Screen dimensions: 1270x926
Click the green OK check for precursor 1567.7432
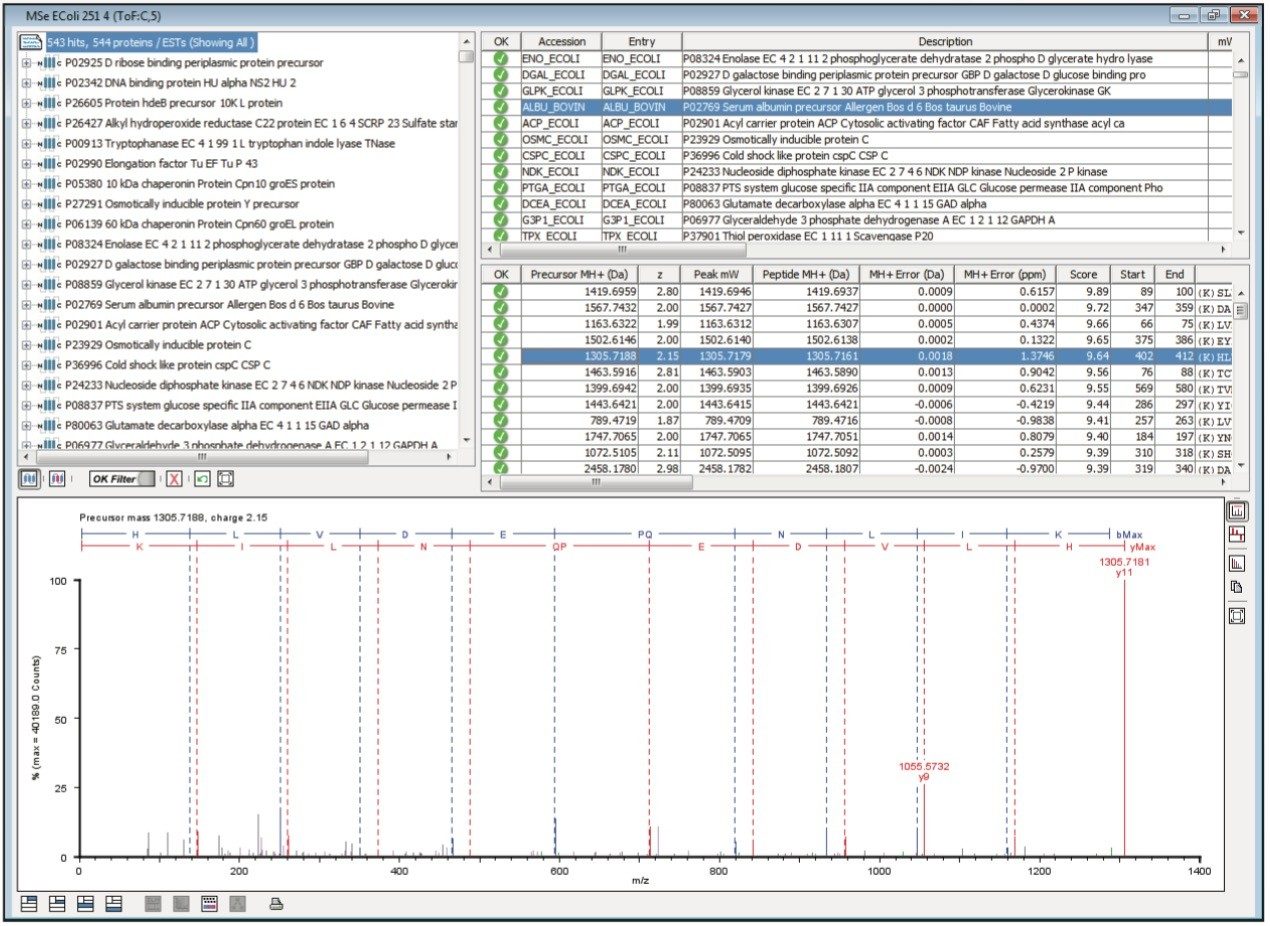pos(501,307)
